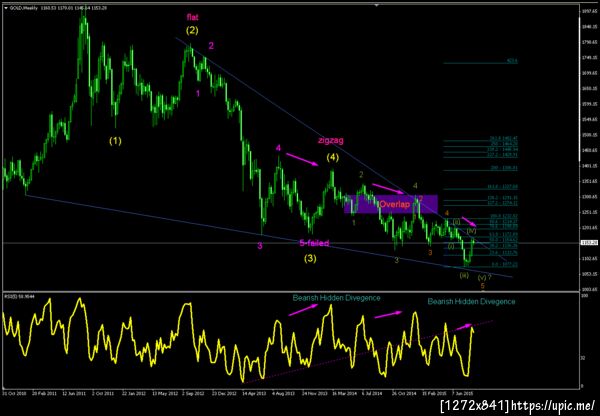
Task: Click the purple Overlap rectangle
Action: pyautogui.click(x=391, y=204)
